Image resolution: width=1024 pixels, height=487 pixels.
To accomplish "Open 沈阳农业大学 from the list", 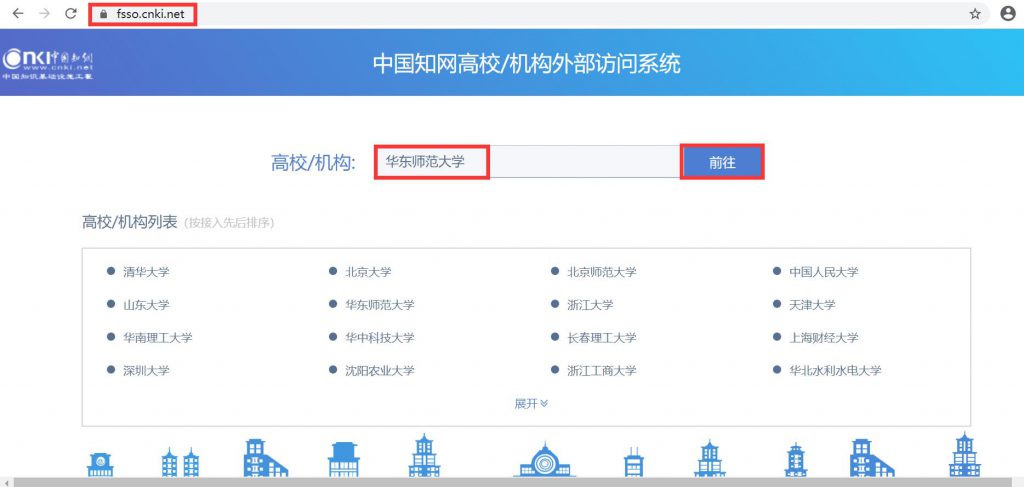I will pos(379,370).
